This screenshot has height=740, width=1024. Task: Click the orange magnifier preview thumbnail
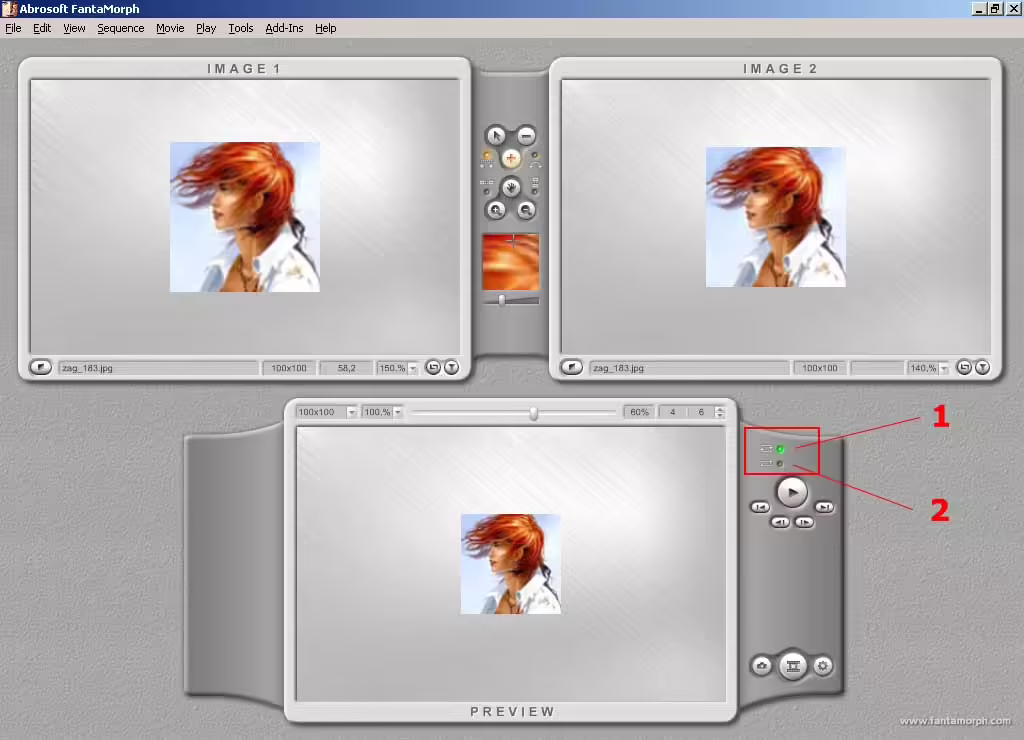(x=511, y=262)
